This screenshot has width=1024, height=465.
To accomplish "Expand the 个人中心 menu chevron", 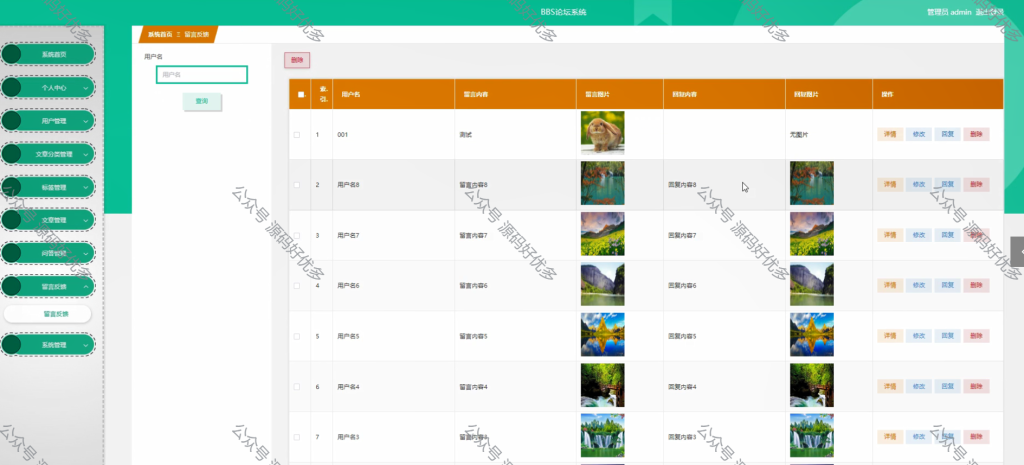I will click(x=86, y=88).
